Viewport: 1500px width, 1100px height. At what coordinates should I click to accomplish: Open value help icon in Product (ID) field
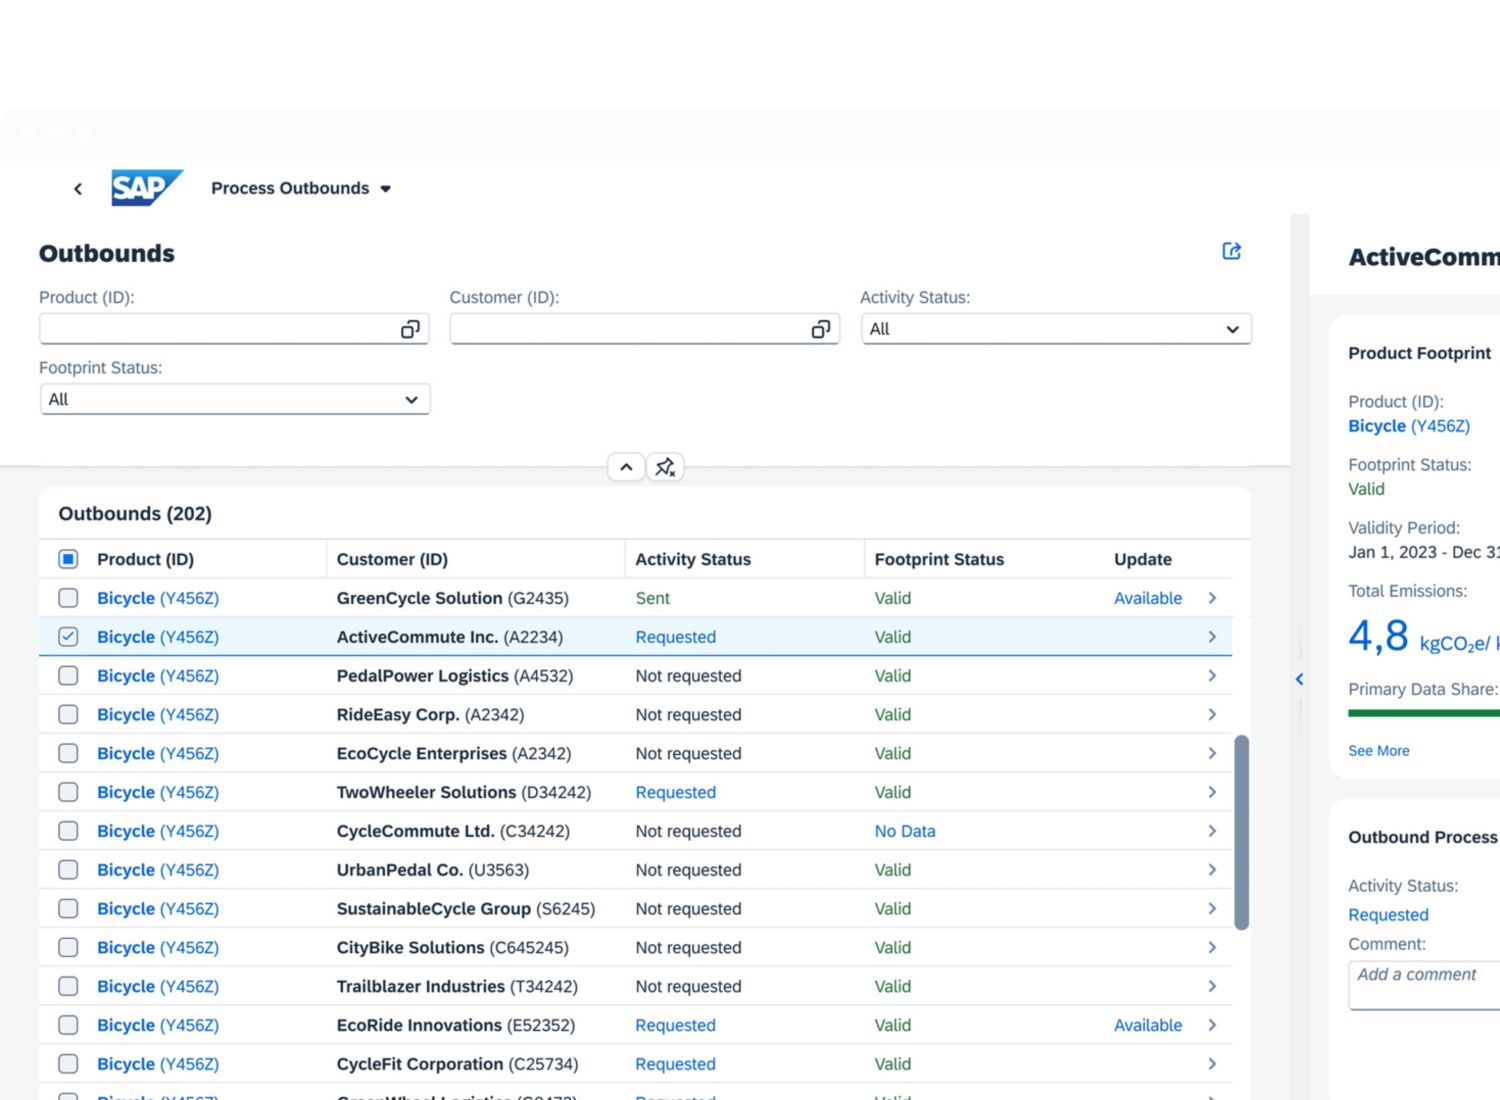pyautogui.click(x=410, y=329)
